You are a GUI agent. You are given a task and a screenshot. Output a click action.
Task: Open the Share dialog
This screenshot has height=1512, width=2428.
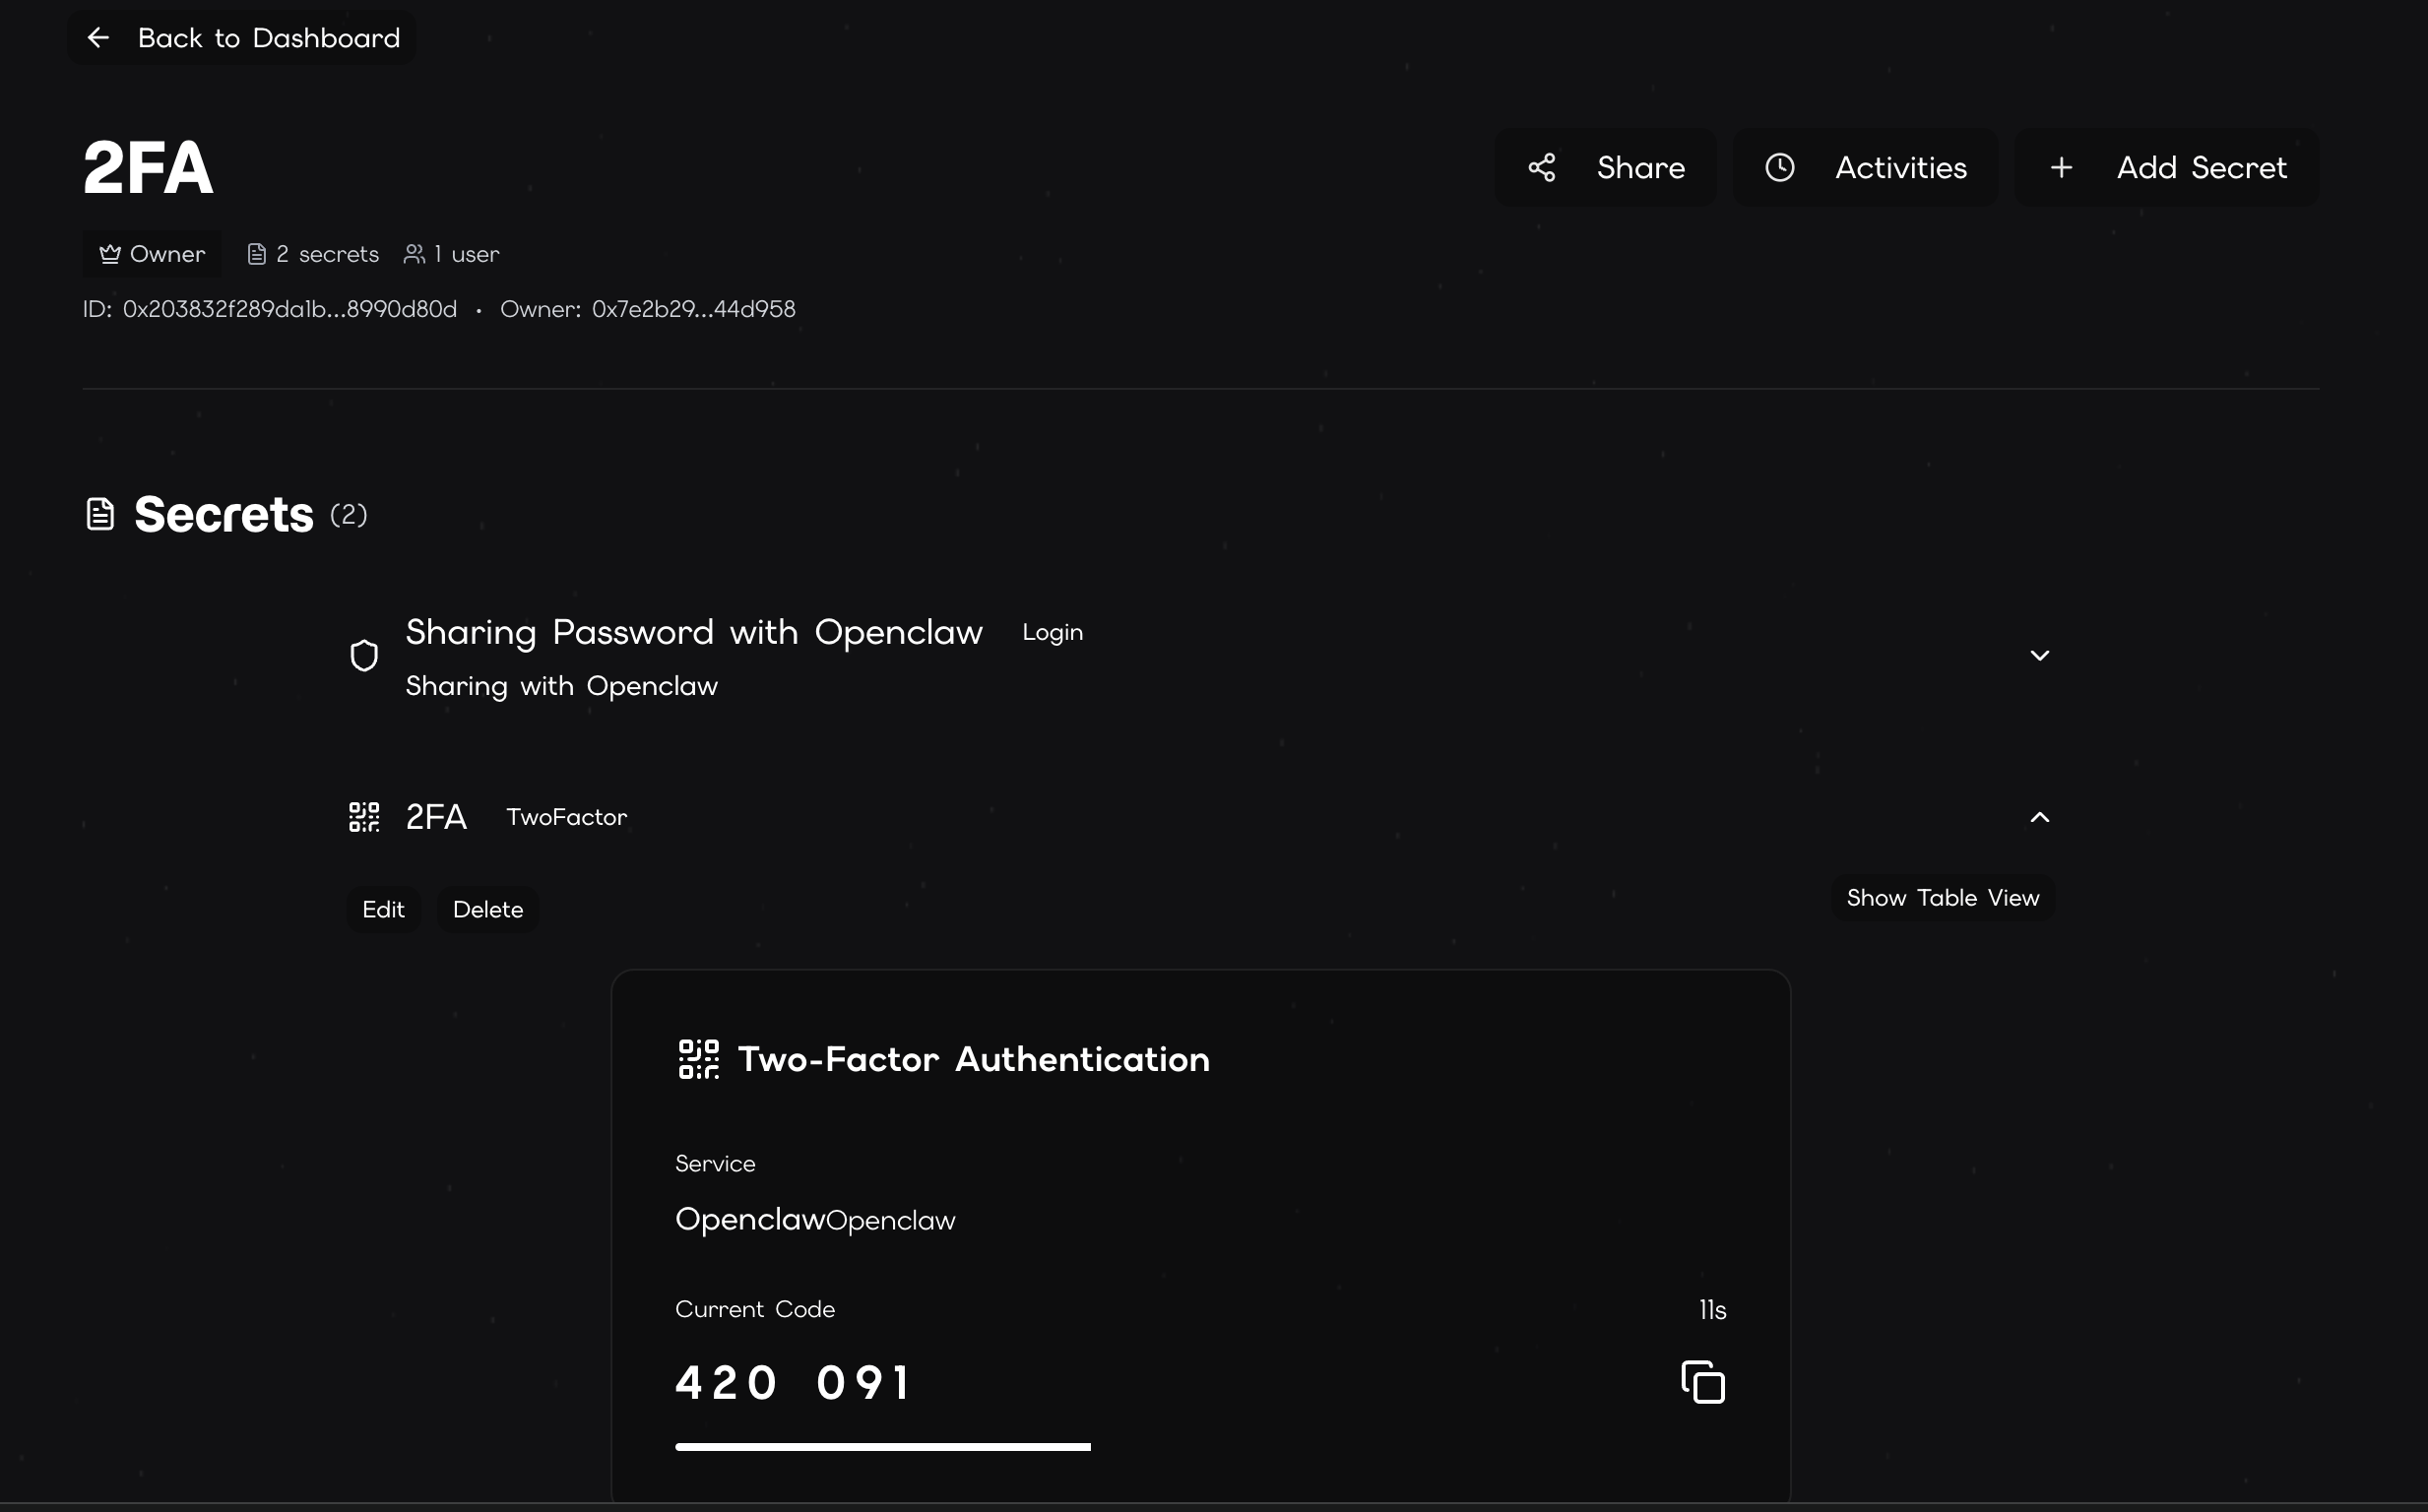point(1639,167)
